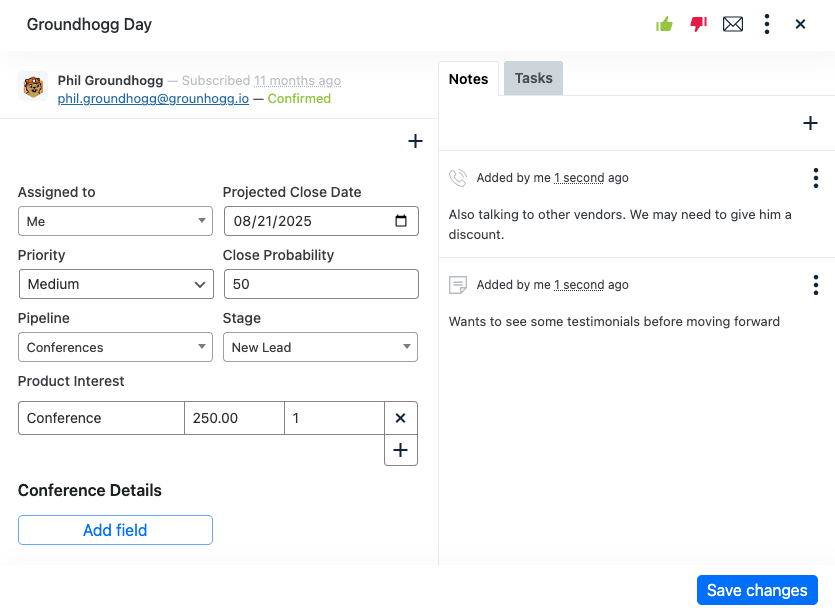Click the plus icon below contact info
The height and width of the screenshot is (613, 835).
tap(415, 141)
